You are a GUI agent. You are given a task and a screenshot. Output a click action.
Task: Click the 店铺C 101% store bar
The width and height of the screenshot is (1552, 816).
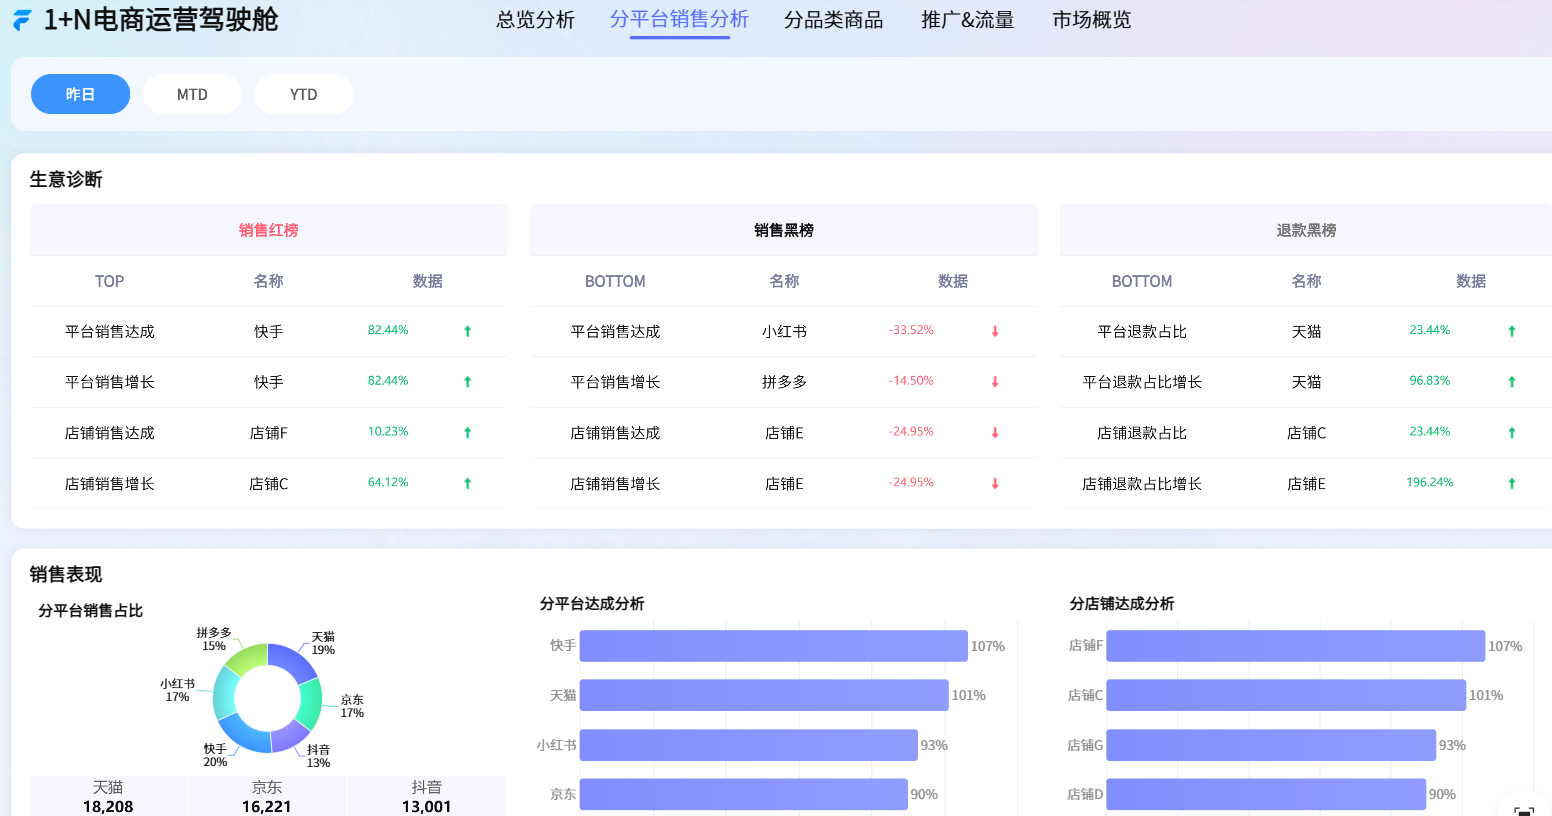pyautogui.click(x=1286, y=695)
